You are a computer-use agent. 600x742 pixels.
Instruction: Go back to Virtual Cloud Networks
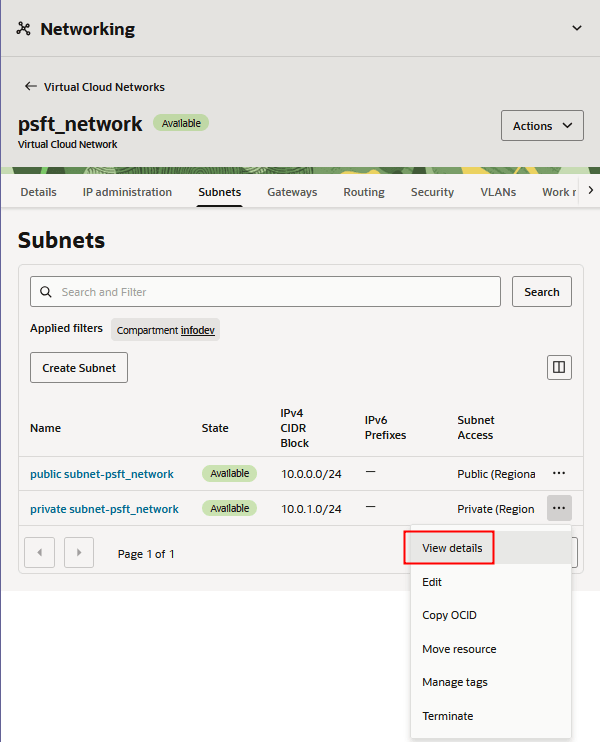click(x=104, y=87)
